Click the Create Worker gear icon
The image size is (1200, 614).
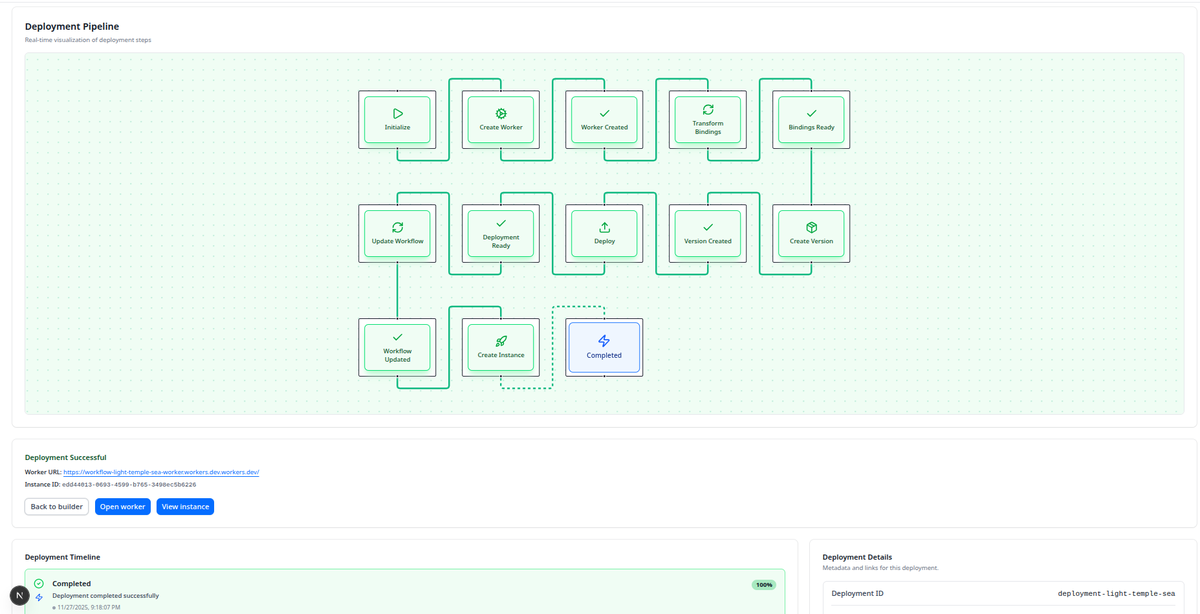pos(501,112)
